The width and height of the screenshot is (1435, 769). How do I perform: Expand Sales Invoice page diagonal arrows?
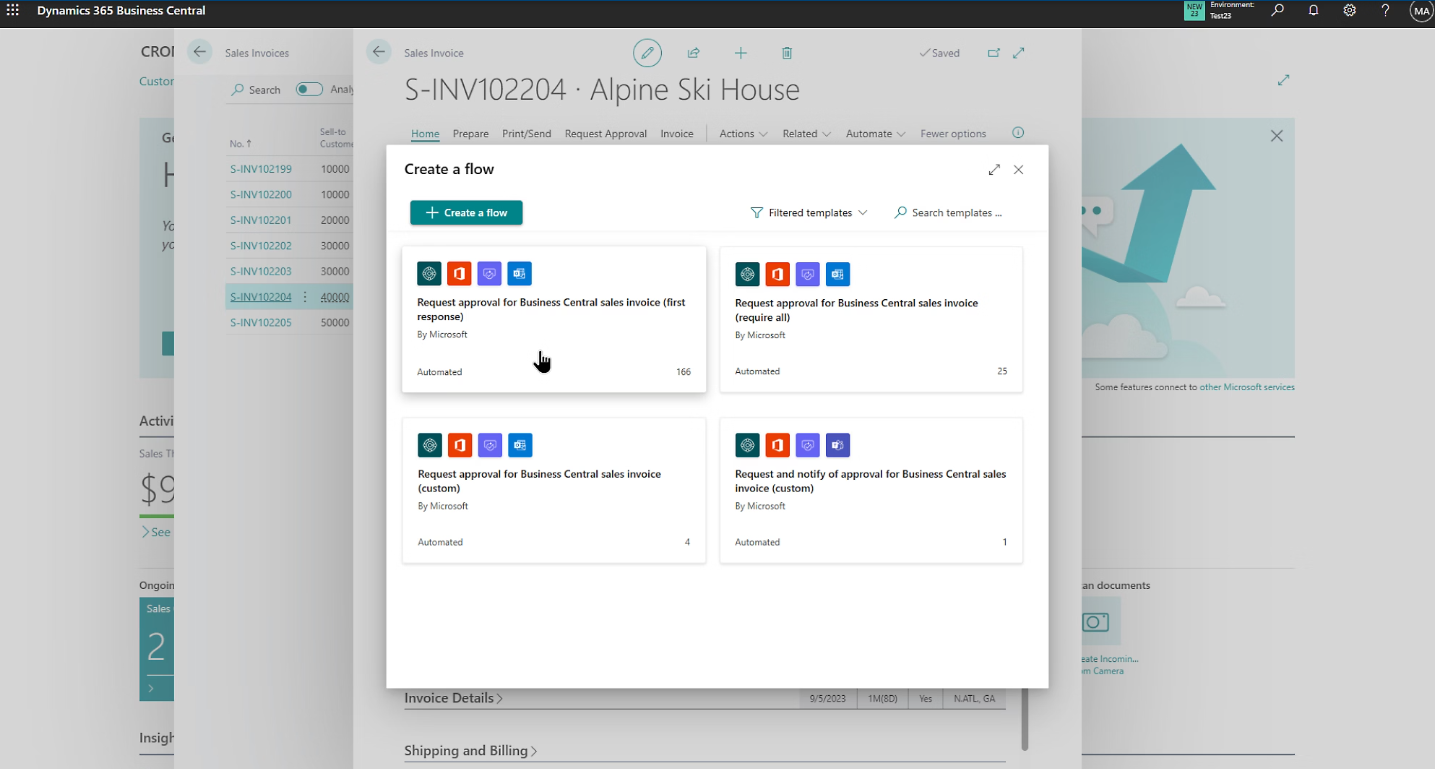click(1019, 53)
